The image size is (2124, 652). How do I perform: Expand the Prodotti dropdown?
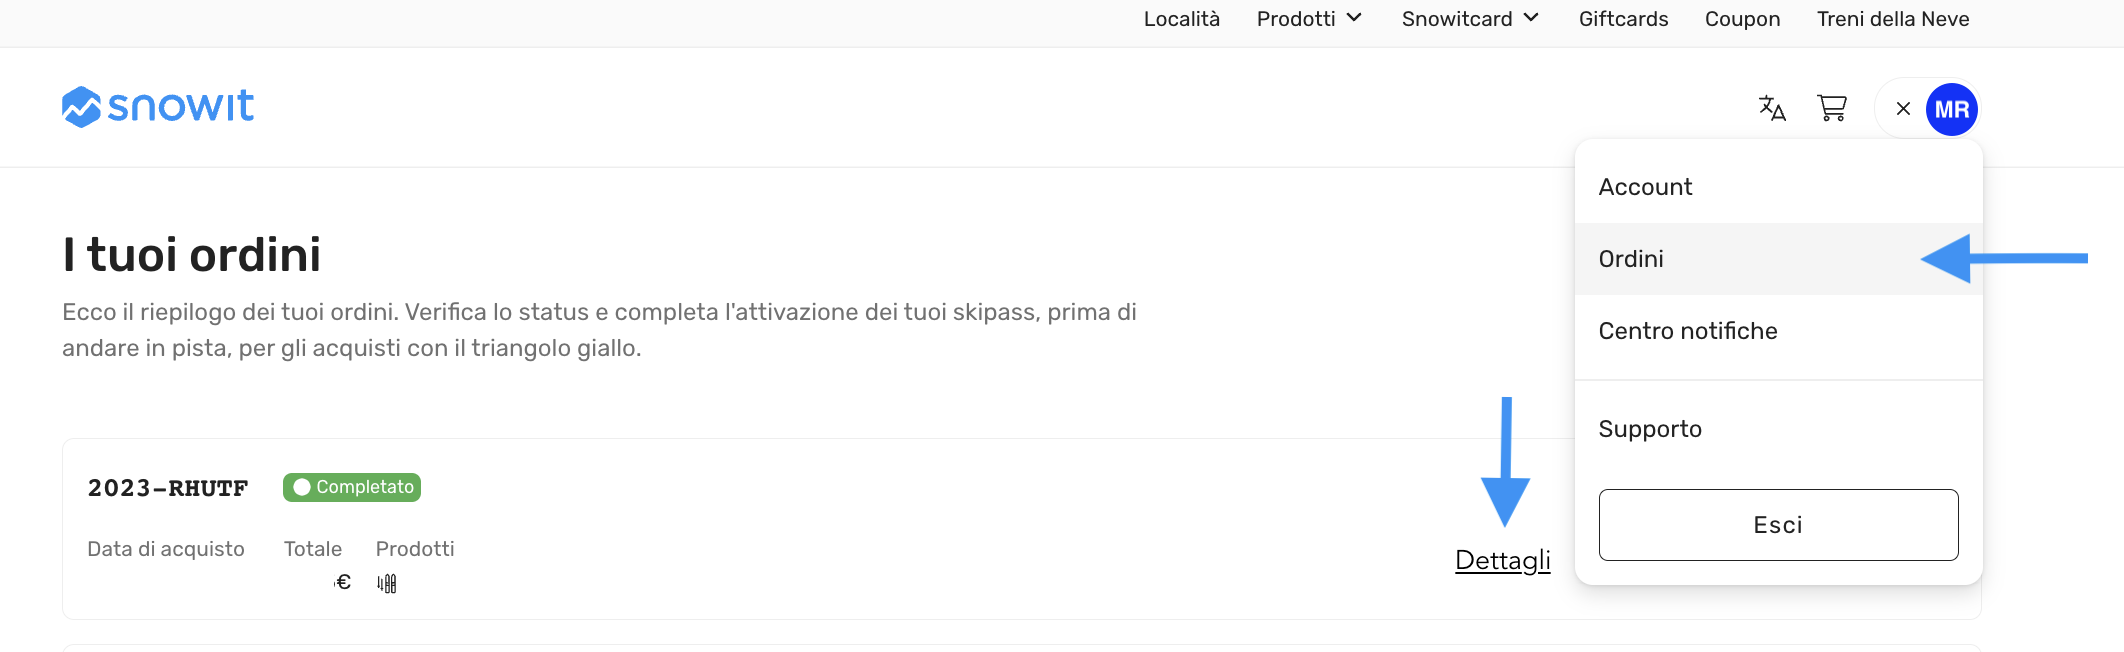(1309, 19)
